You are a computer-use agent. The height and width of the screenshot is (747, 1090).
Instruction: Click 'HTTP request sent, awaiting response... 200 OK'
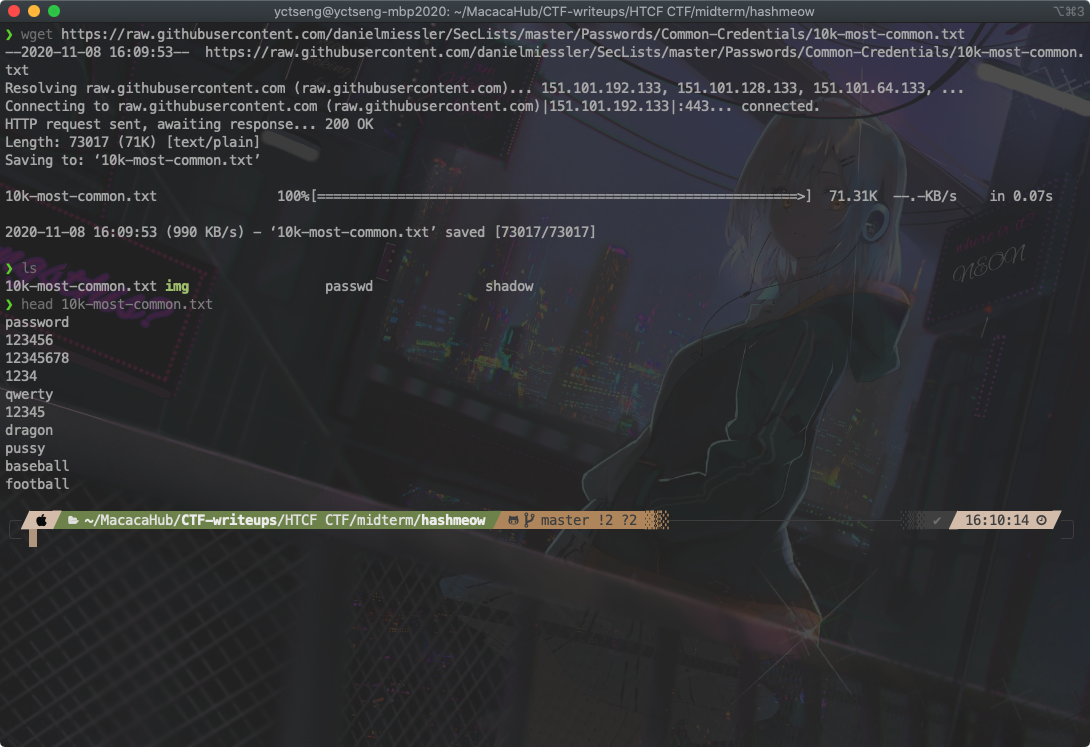tap(189, 124)
